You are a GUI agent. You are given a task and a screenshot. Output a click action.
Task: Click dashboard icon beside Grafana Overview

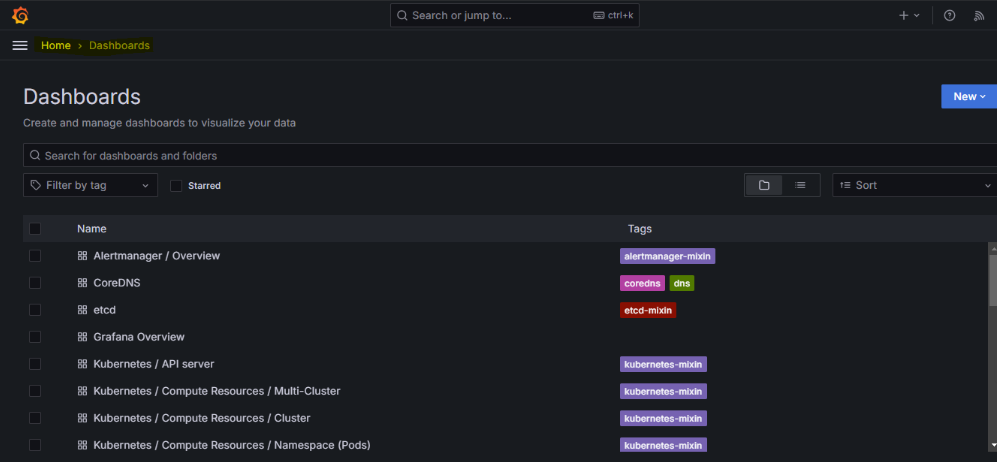click(82, 337)
